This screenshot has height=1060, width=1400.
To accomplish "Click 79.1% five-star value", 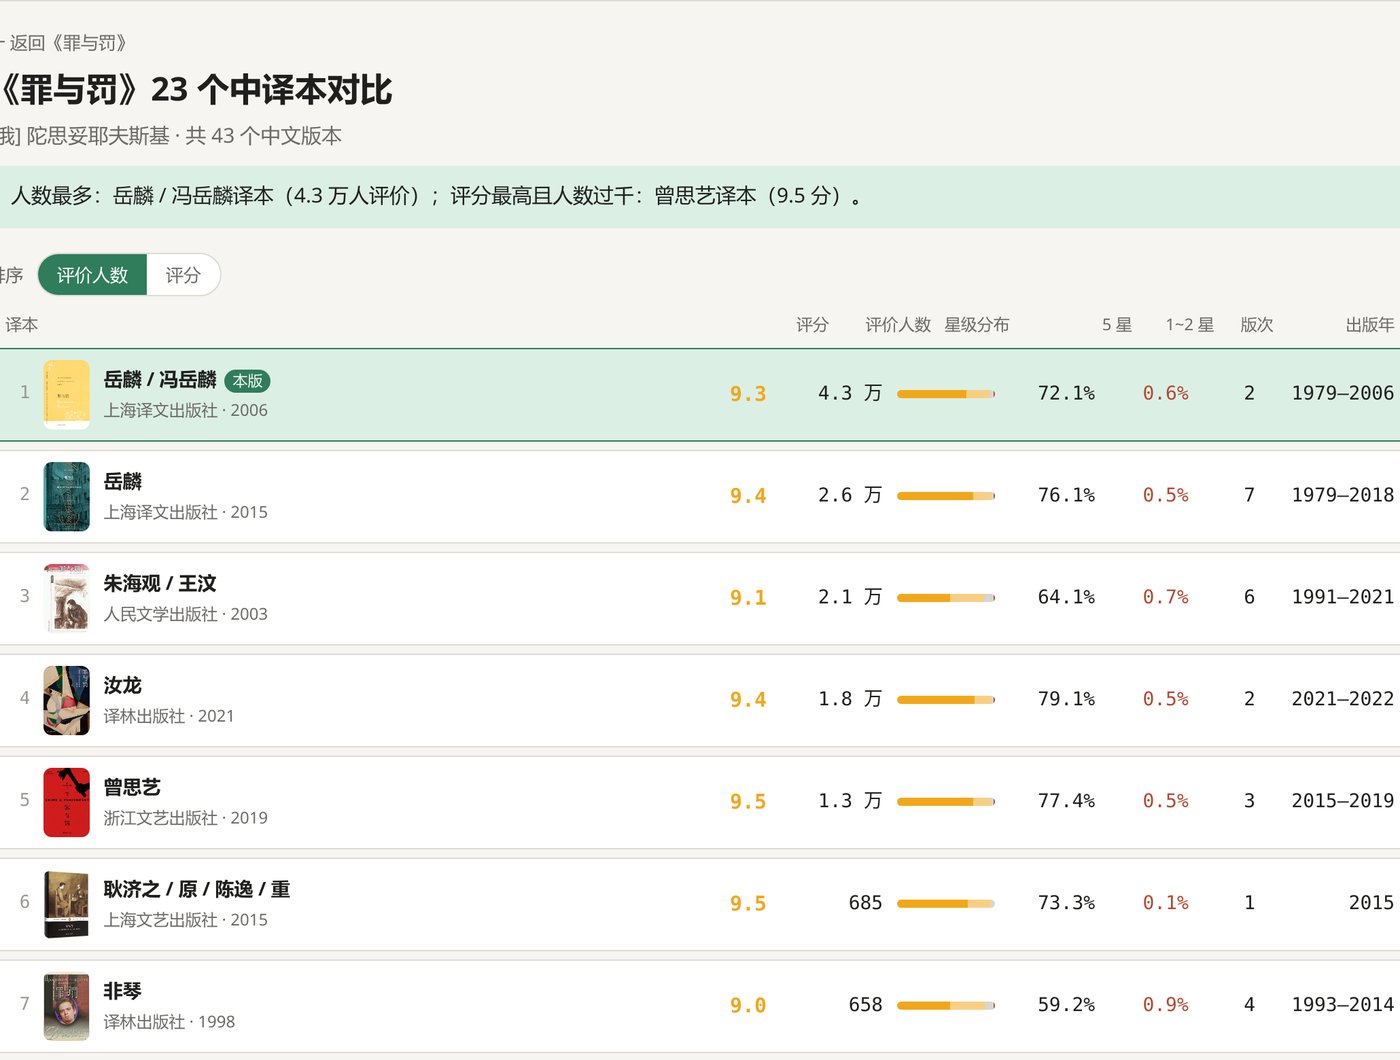I will (1066, 699).
